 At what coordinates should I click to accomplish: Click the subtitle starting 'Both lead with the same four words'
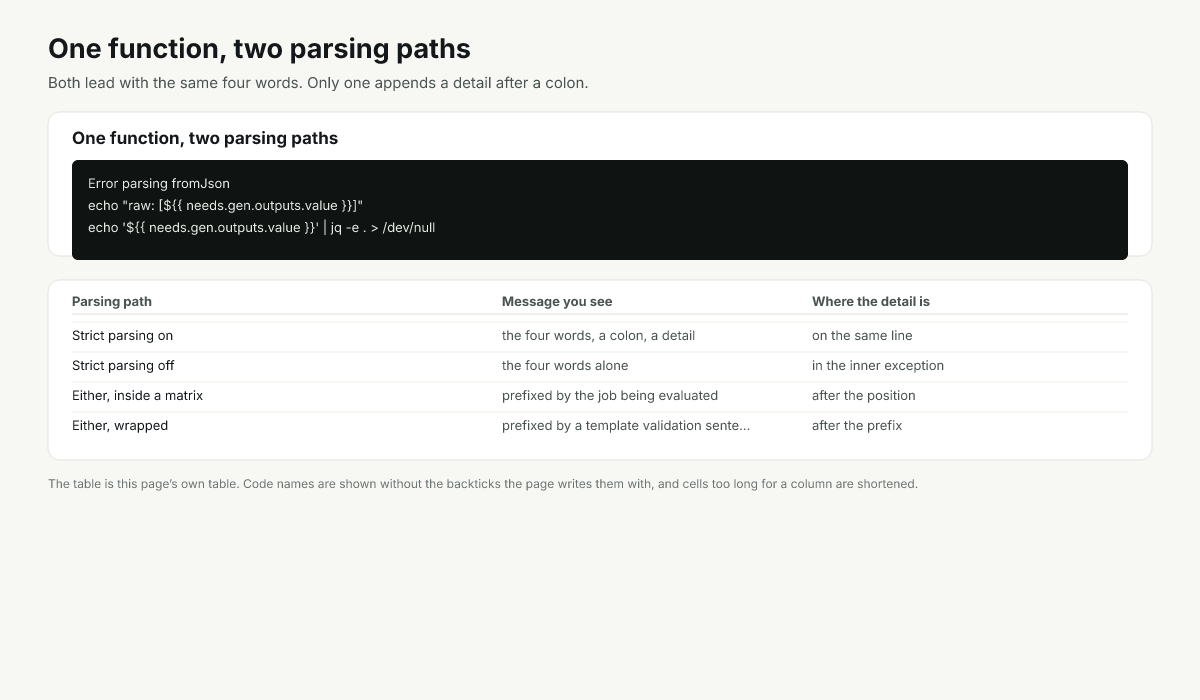318,83
